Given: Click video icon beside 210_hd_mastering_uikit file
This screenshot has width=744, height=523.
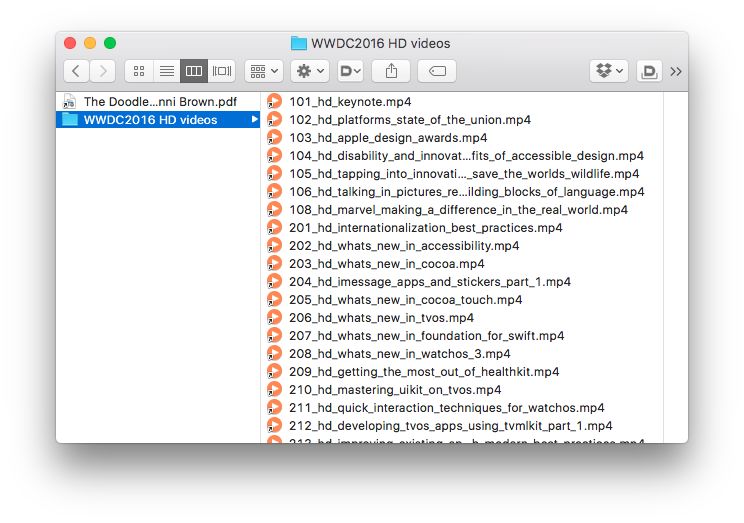Looking at the screenshot, I should pyautogui.click(x=274, y=390).
